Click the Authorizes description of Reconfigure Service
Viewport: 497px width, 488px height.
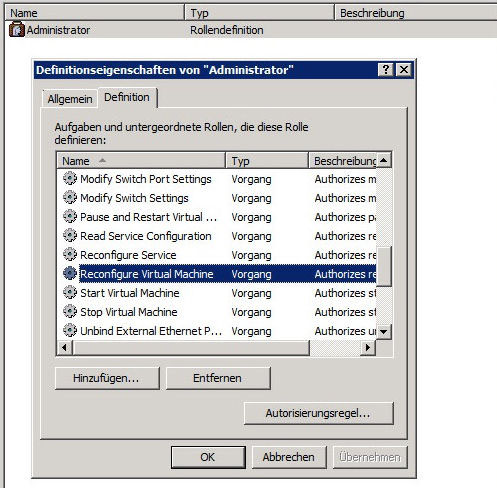click(345, 255)
